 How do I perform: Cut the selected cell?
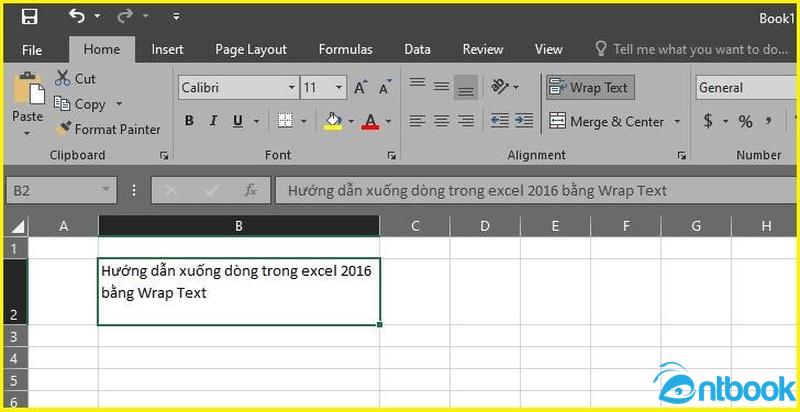pyautogui.click(x=75, y=79)
